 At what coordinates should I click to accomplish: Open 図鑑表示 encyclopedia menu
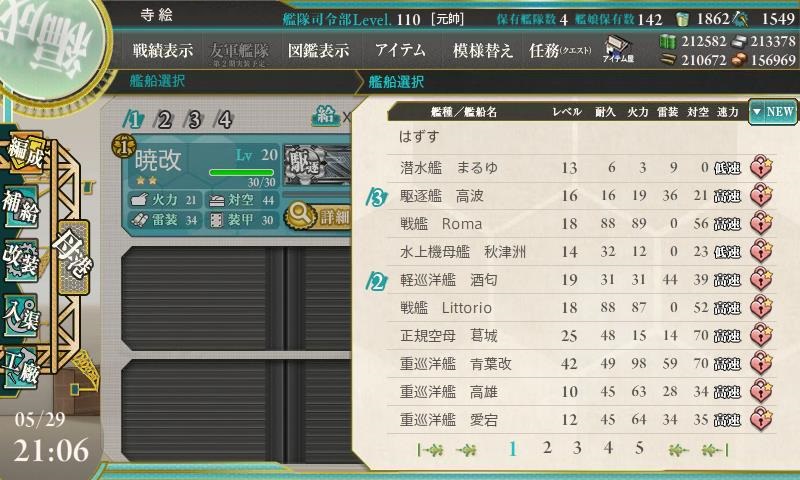318,50
